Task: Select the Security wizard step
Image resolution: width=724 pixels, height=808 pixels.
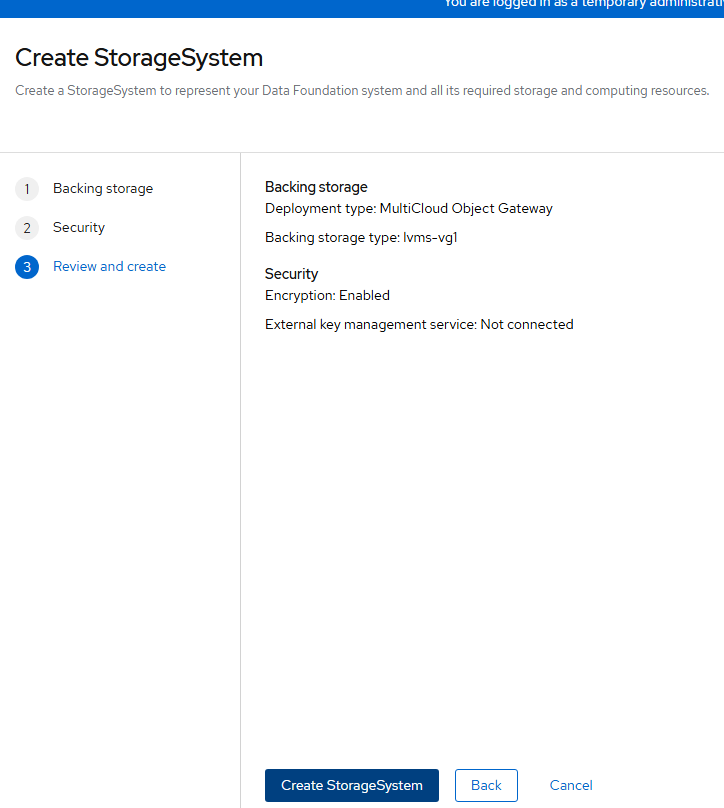Action: pyautogui.click(x=79, y=227)
